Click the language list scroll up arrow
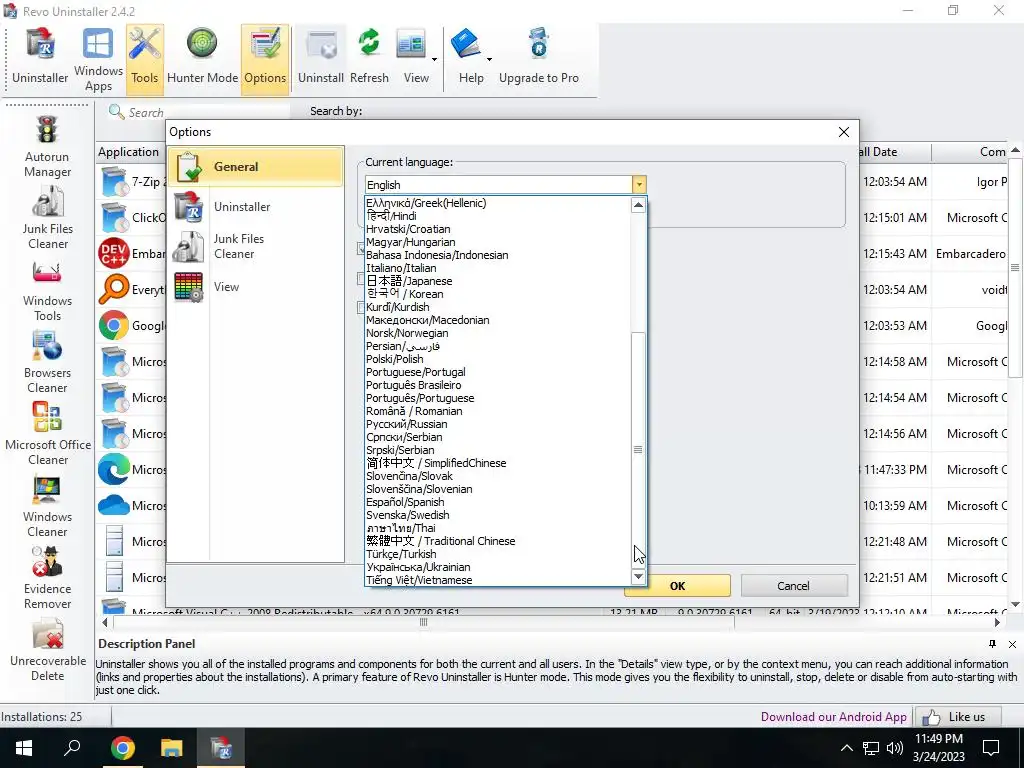Screen dimensions: 1024x768 pyautogui.click(x=638, y=205)
